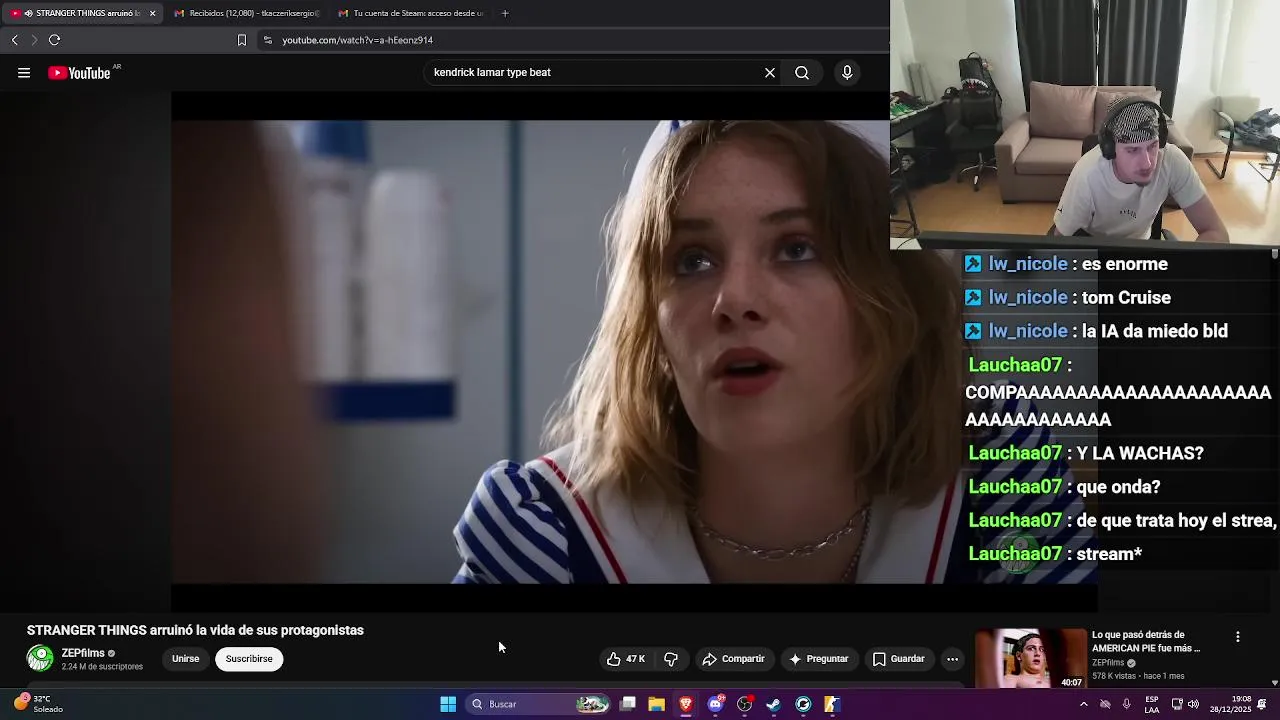The width and height of the screenshot is (1280, 720).
Task: Show hidden system tray icons
Action: point(1083,704)
